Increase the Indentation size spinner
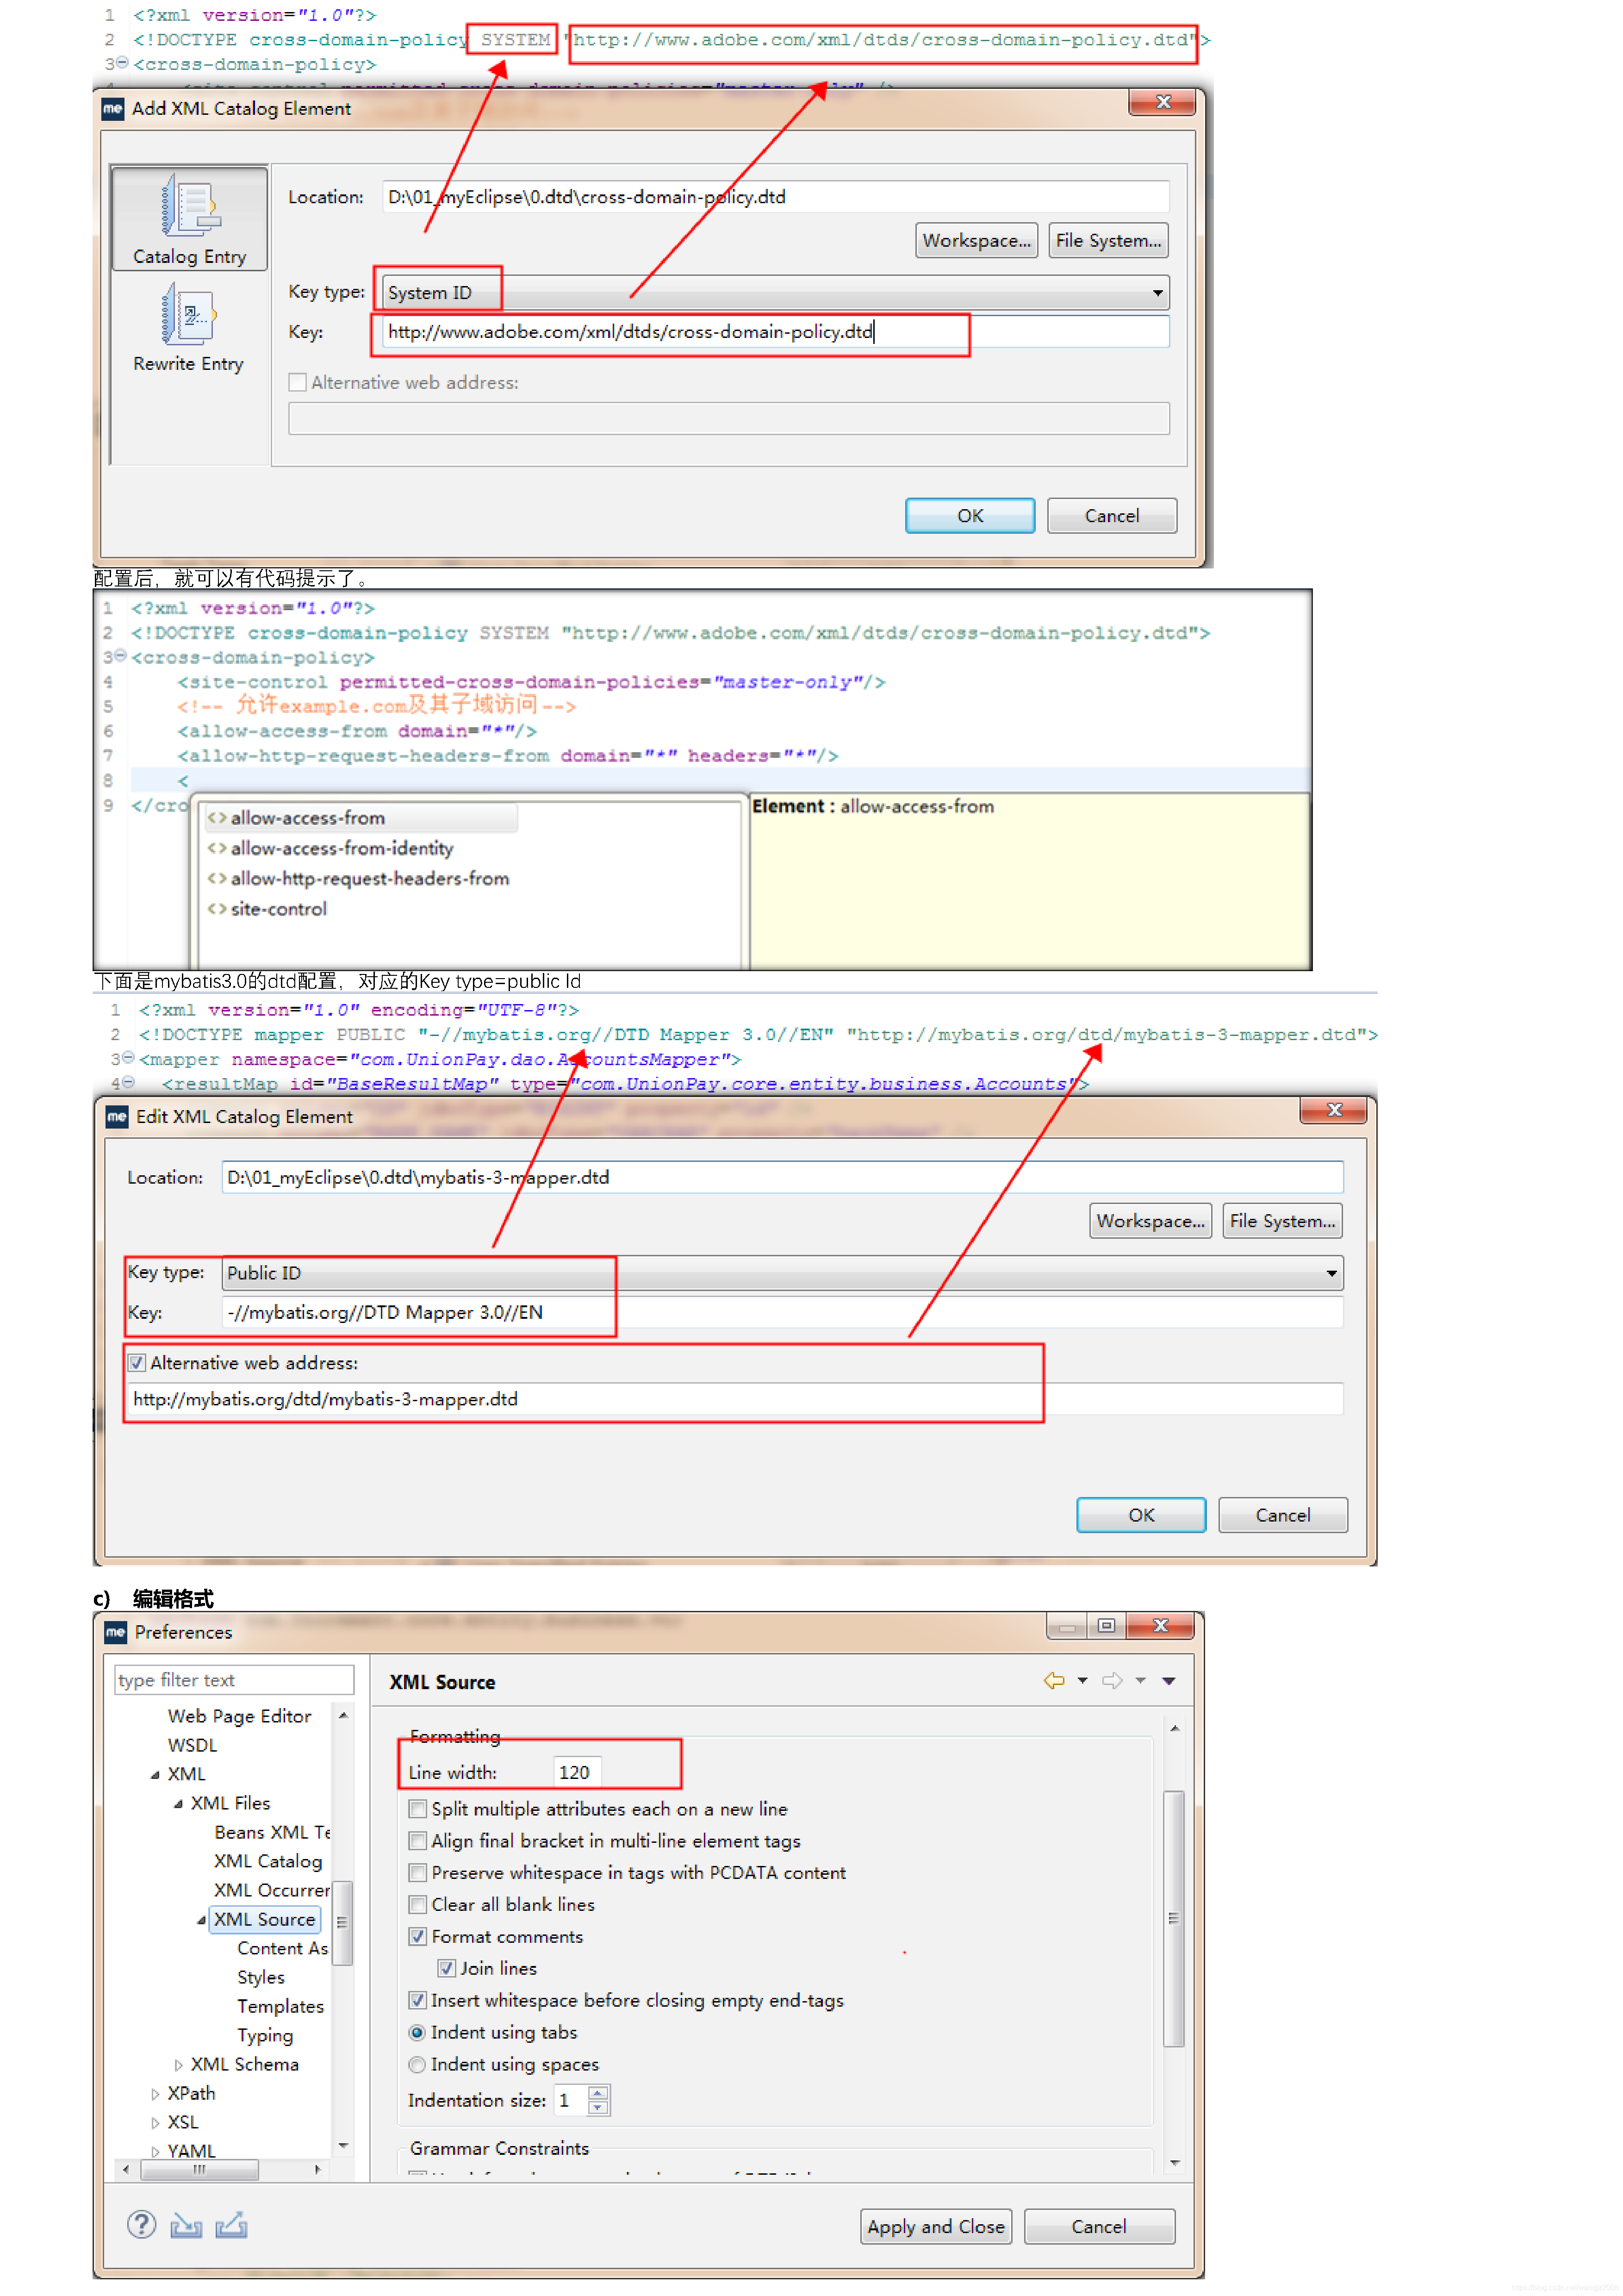 pos(598,2093)
